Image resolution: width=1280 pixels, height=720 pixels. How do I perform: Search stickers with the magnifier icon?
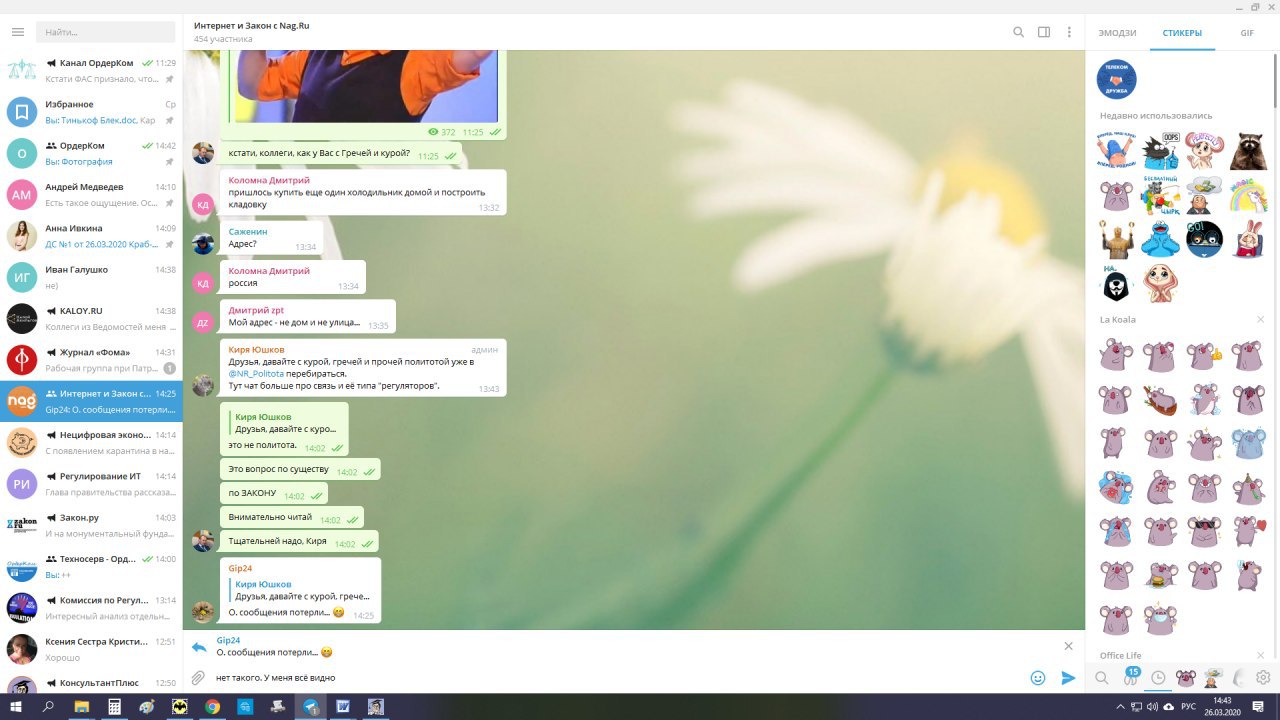(1101, 678)
